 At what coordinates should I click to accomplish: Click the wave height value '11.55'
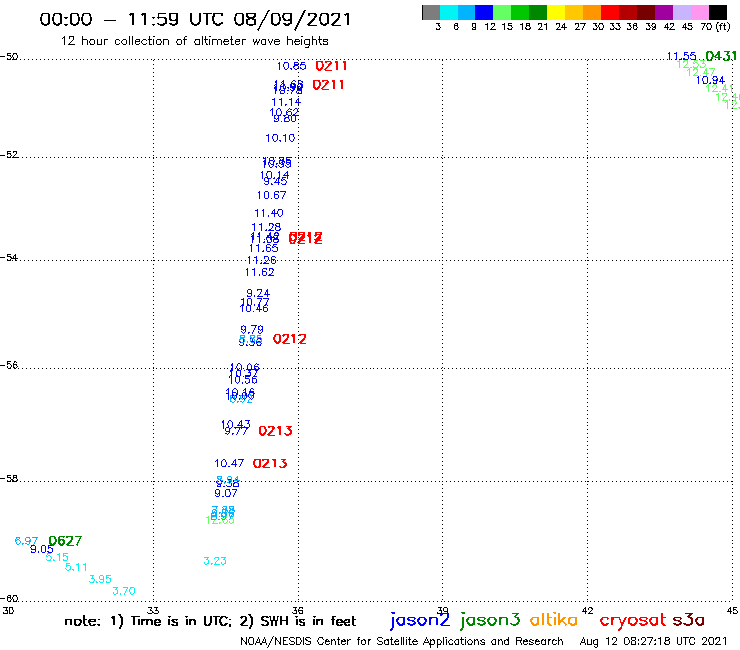coord(681,56)
